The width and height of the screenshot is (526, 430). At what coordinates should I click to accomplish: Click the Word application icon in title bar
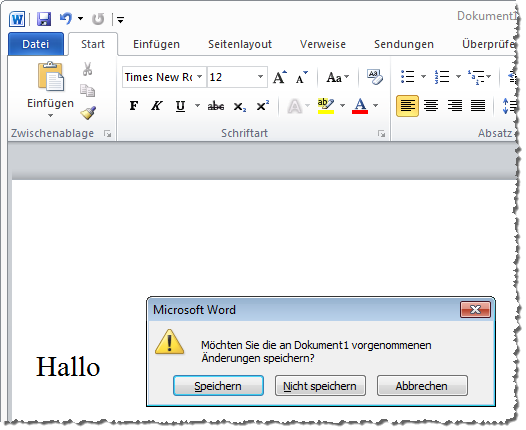17,19
